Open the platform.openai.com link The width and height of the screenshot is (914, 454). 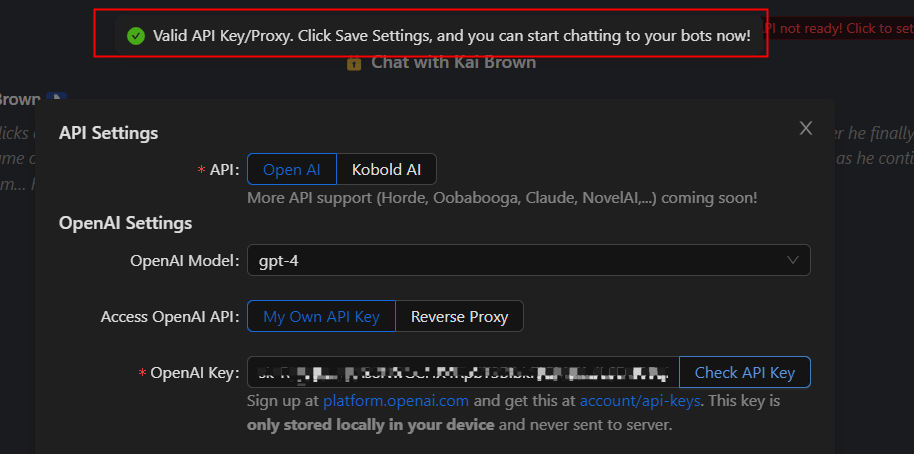click(x=395, y=401)
